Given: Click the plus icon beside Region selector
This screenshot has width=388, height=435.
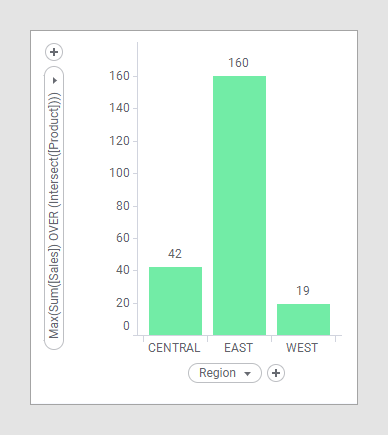Looking at the screenshot, I should click(x=276, y=373).
